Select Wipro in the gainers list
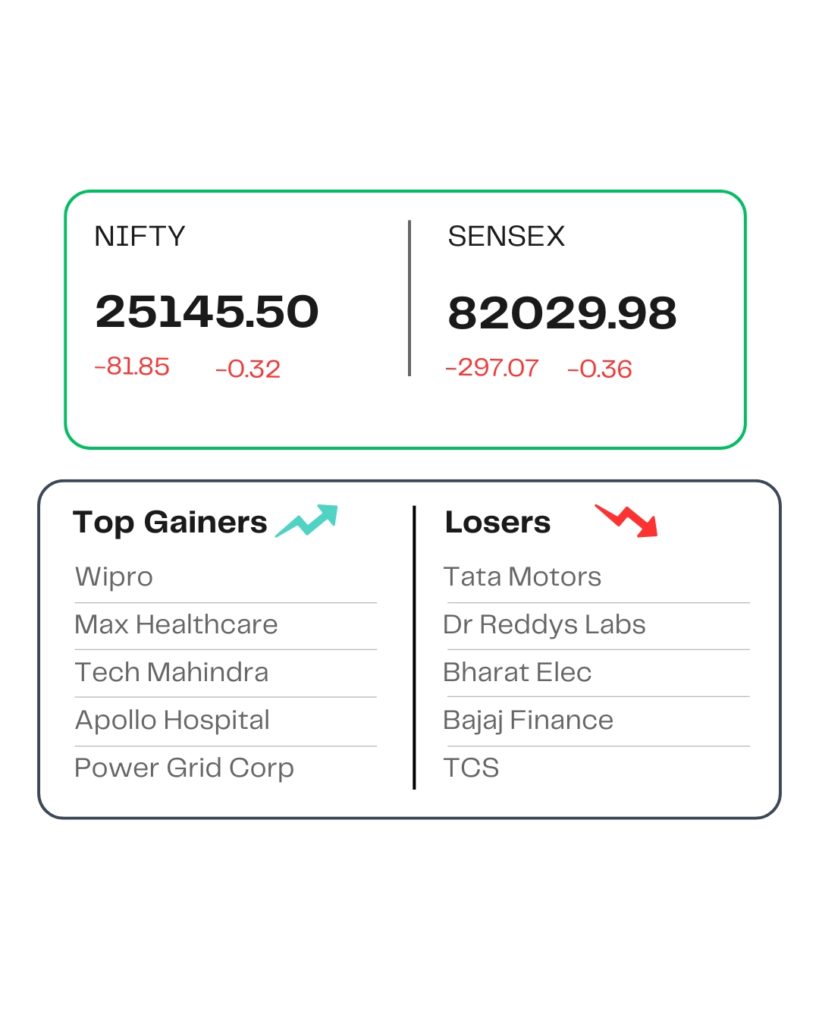The height and width of the screenshot is (1024, 819). click(114, 577)
